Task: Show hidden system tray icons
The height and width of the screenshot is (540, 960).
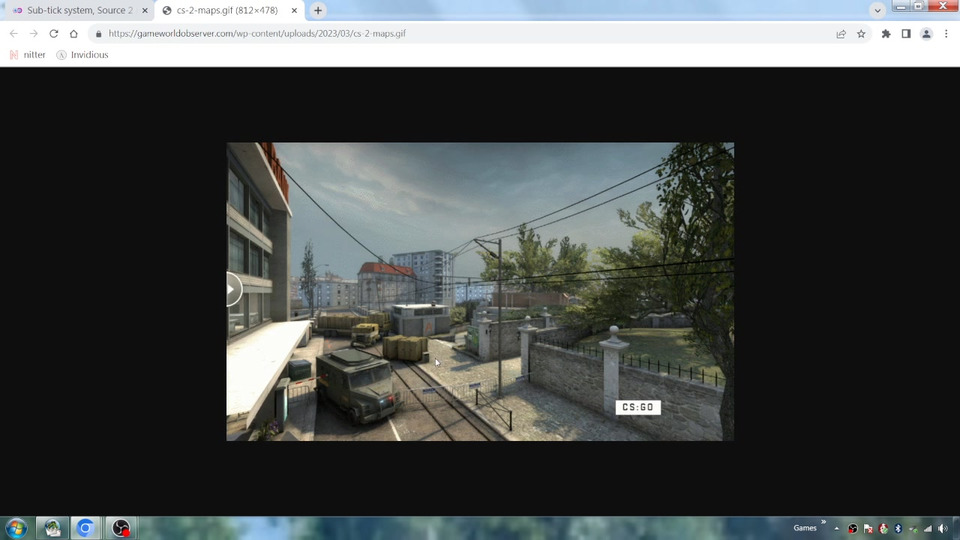Action: pos(836,528)
